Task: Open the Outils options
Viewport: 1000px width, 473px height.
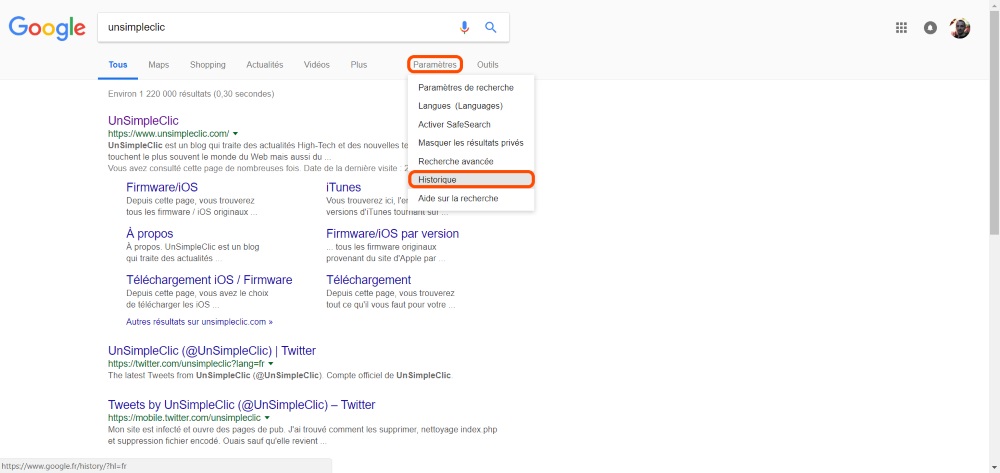Action: [488, 65]
